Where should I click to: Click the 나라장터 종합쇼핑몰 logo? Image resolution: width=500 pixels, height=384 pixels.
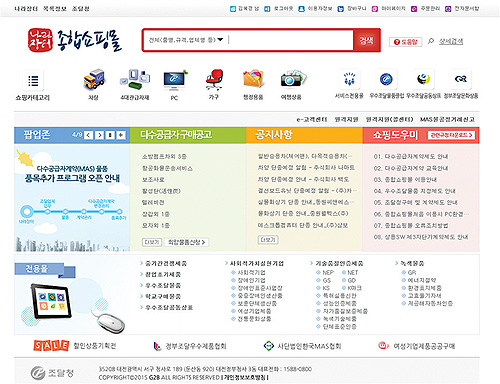pyautogui.click(x=75, y=40)
